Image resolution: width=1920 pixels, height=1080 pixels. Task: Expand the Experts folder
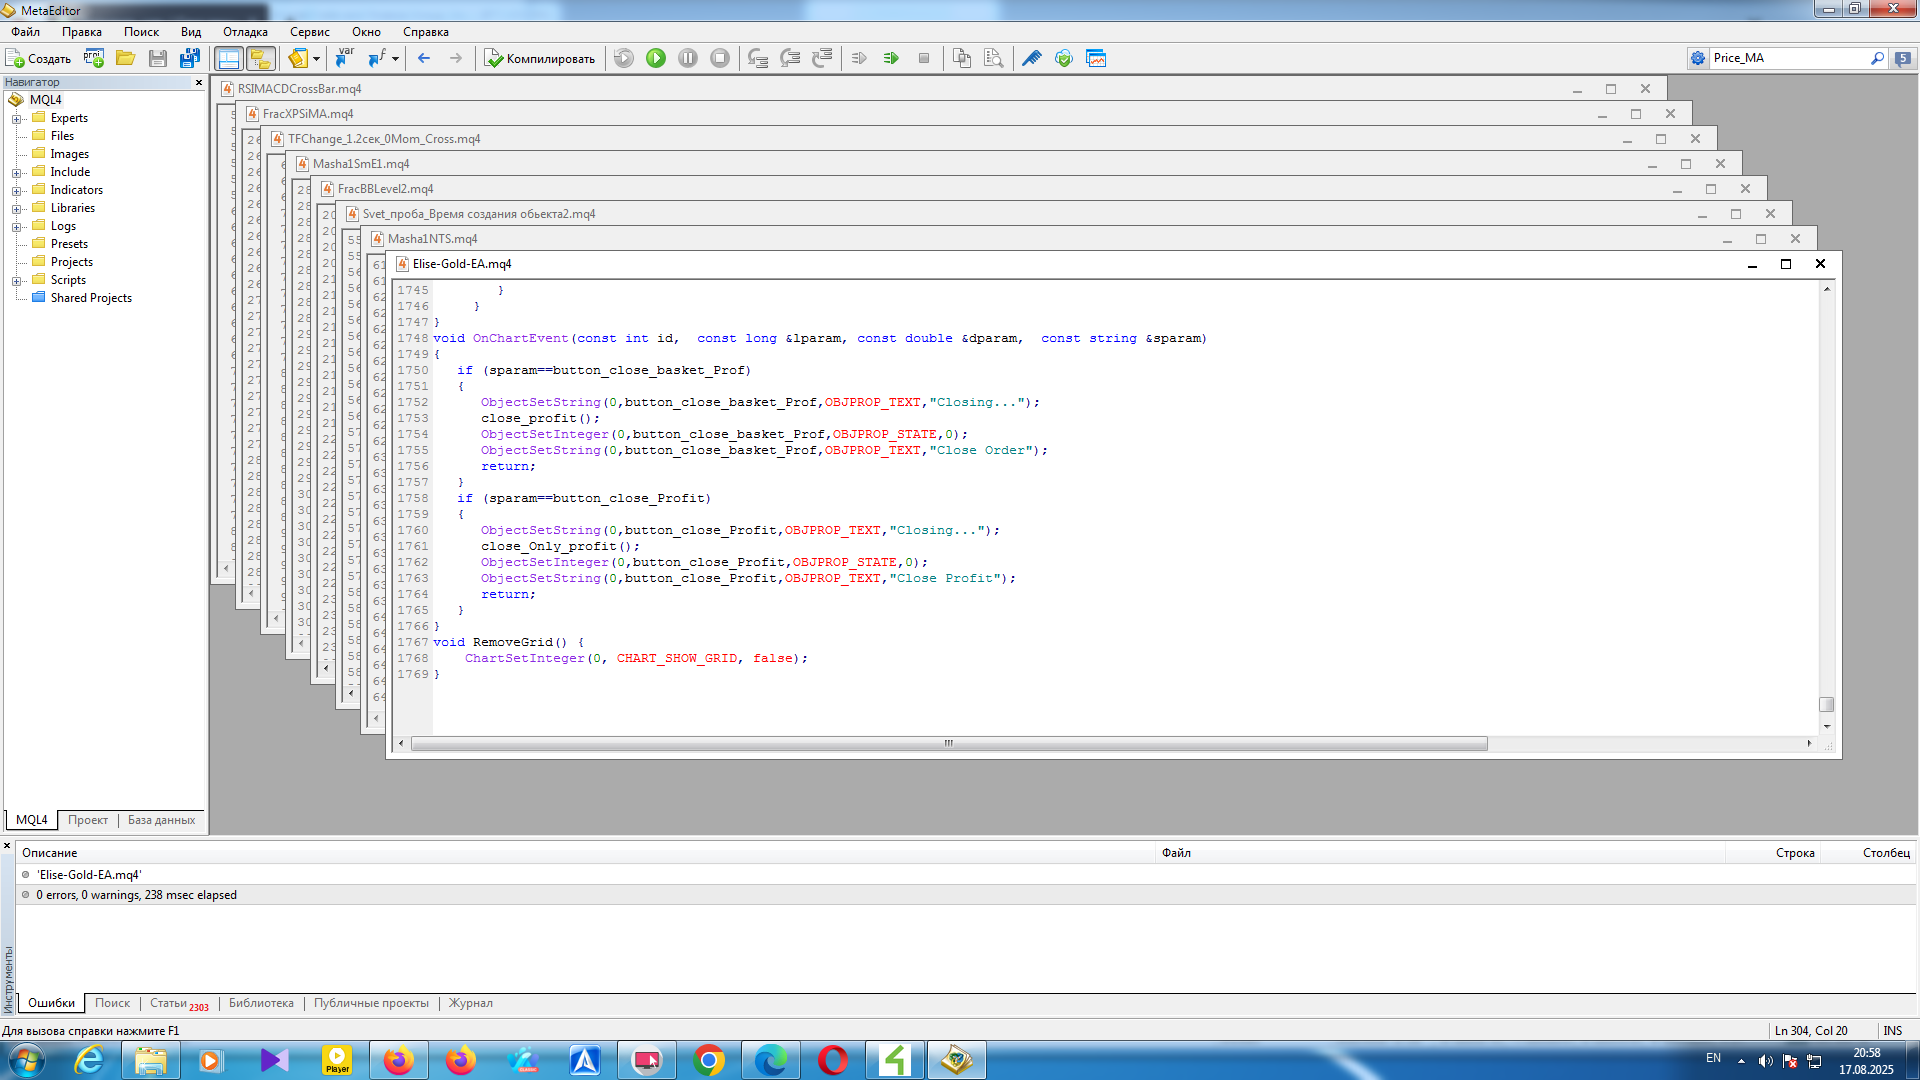pyautogui.click(x=17, y=119)
